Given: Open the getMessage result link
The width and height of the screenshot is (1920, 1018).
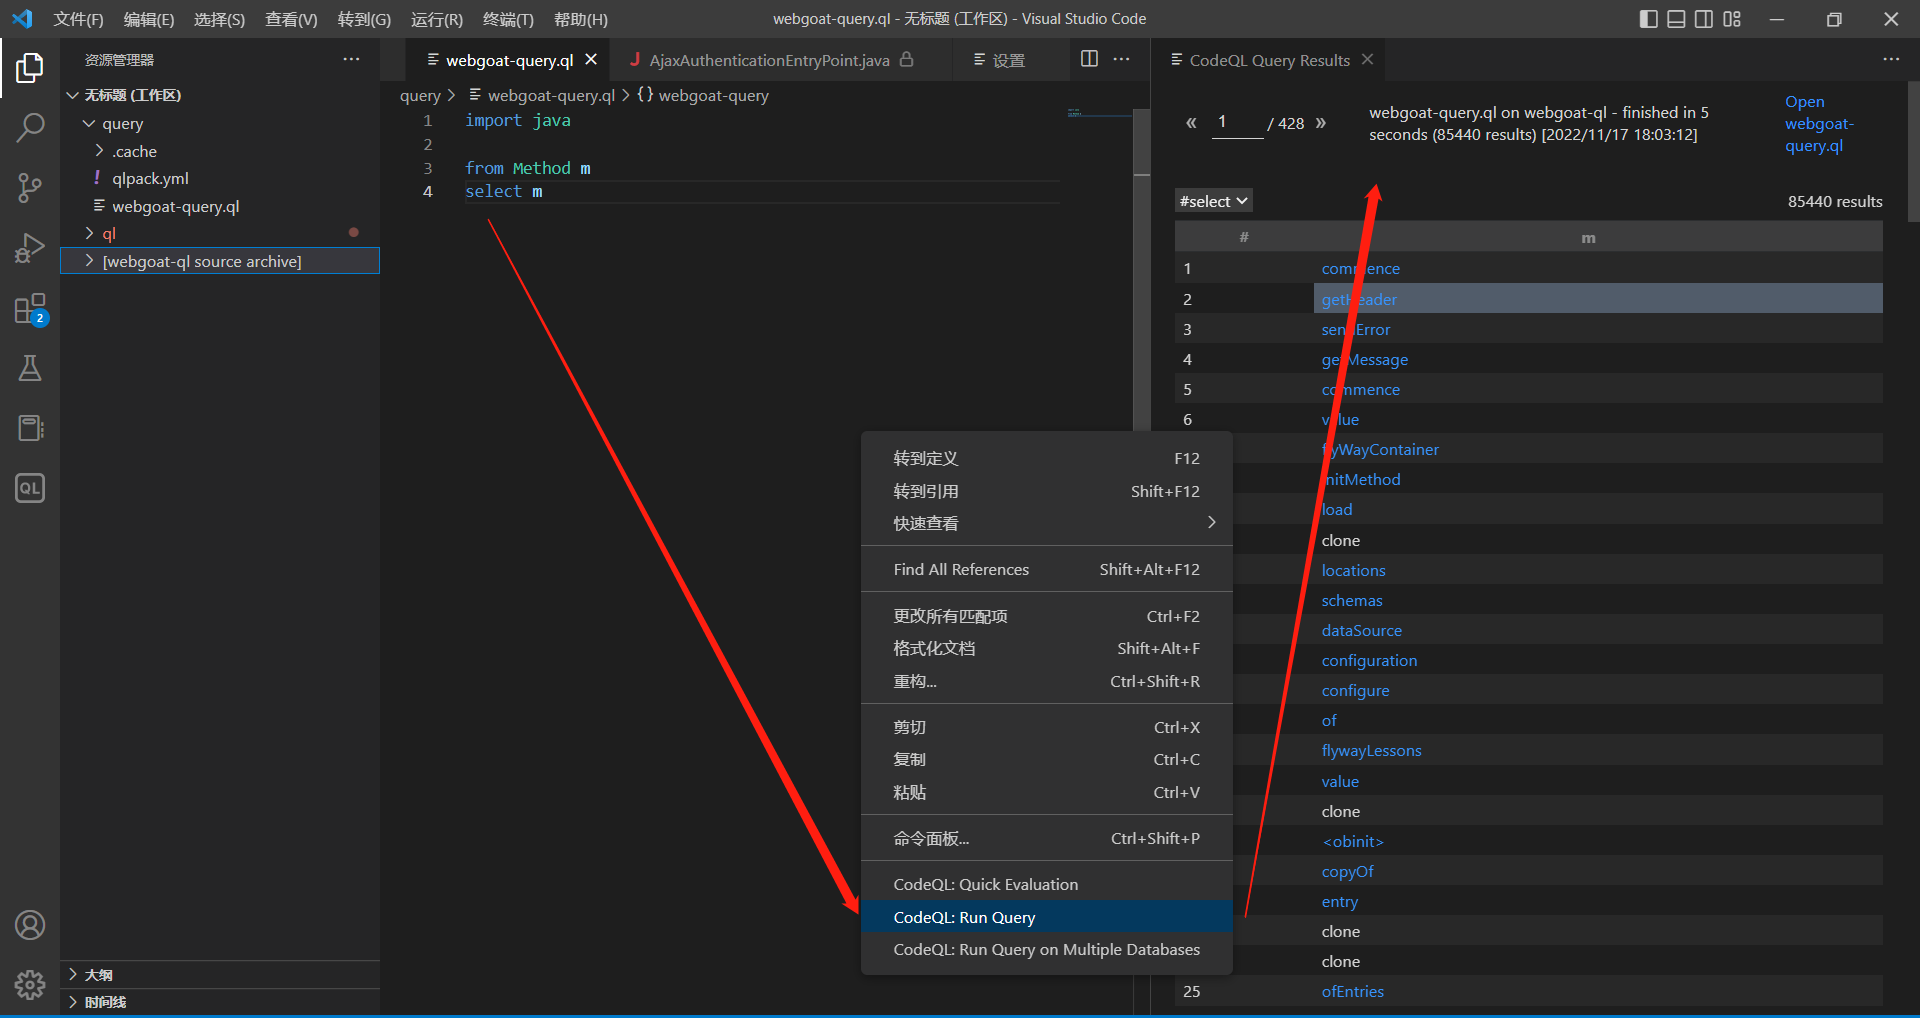Looking at the screenshot, I should 1364,359.
